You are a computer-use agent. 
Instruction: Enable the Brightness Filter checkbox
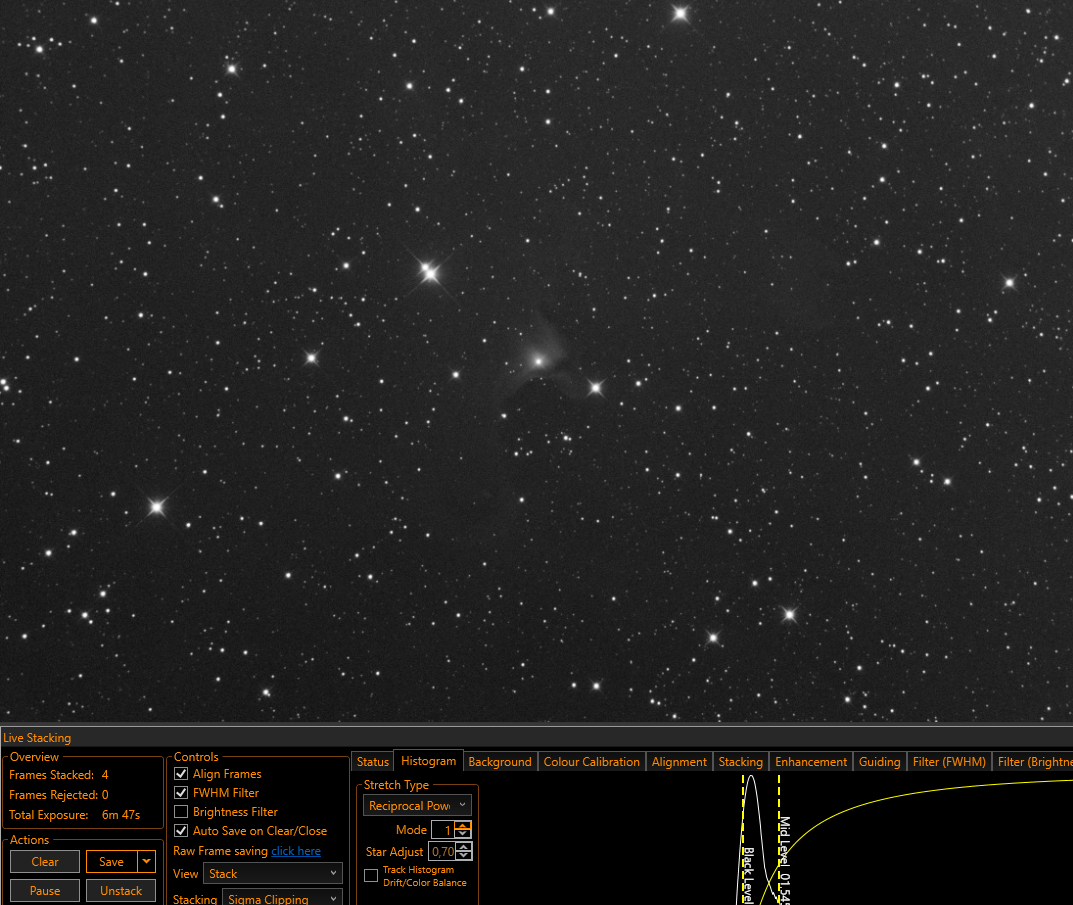tap(181, 812)
